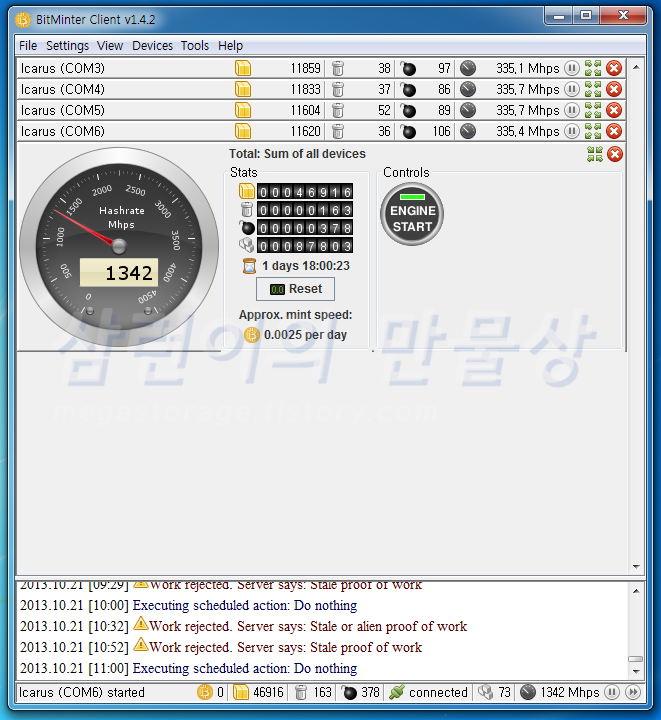The width and height of the screenshot is (661, 720).
Task: Click the hourglass uptime icon
Action: click(x=249, y=266)
